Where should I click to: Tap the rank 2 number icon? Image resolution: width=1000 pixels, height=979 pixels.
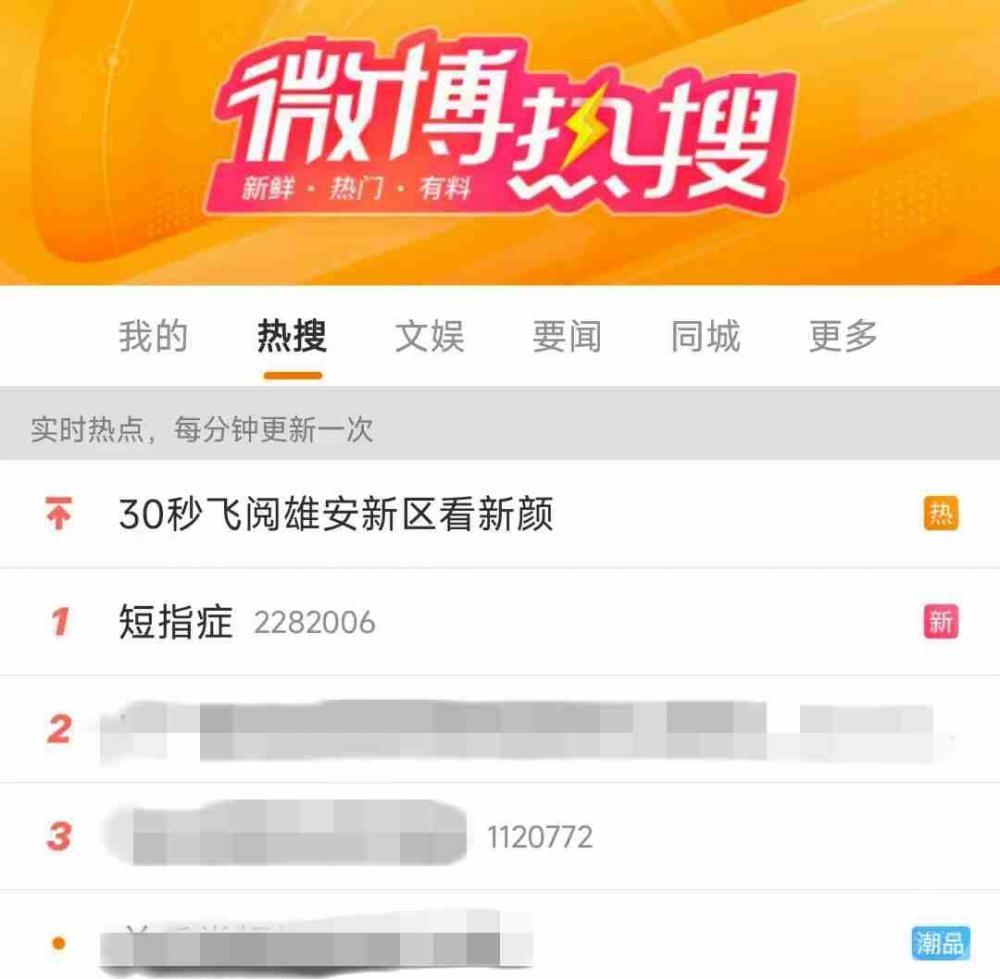click(x=59, y=729)
